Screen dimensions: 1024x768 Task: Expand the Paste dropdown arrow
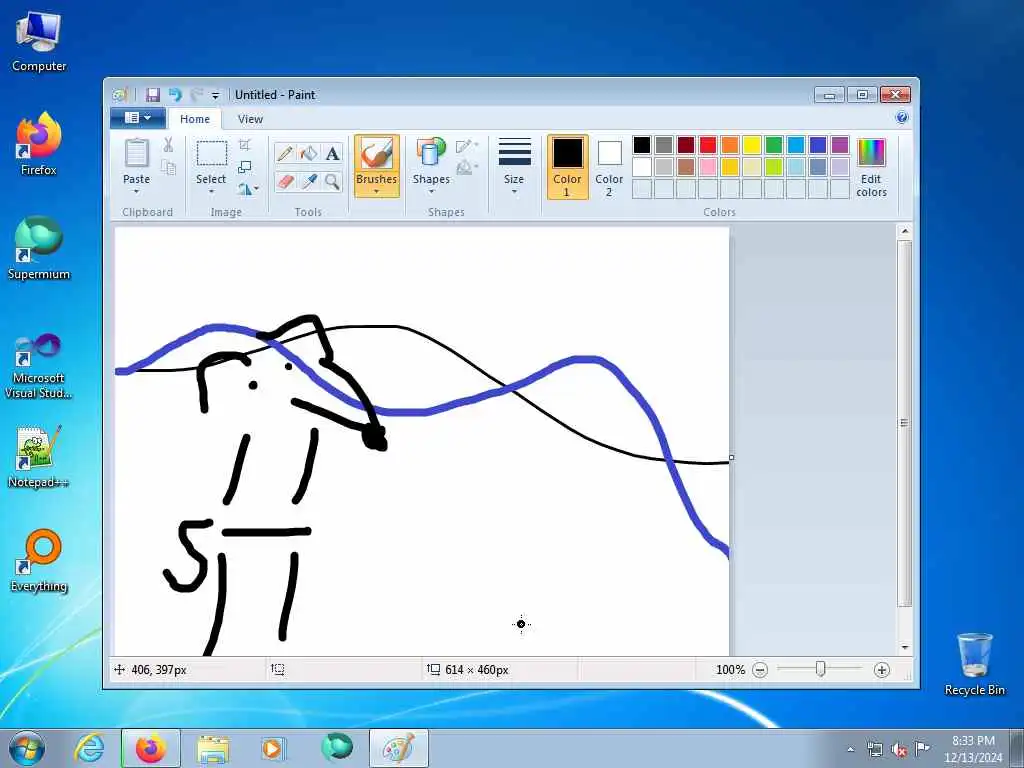(136, 191)
